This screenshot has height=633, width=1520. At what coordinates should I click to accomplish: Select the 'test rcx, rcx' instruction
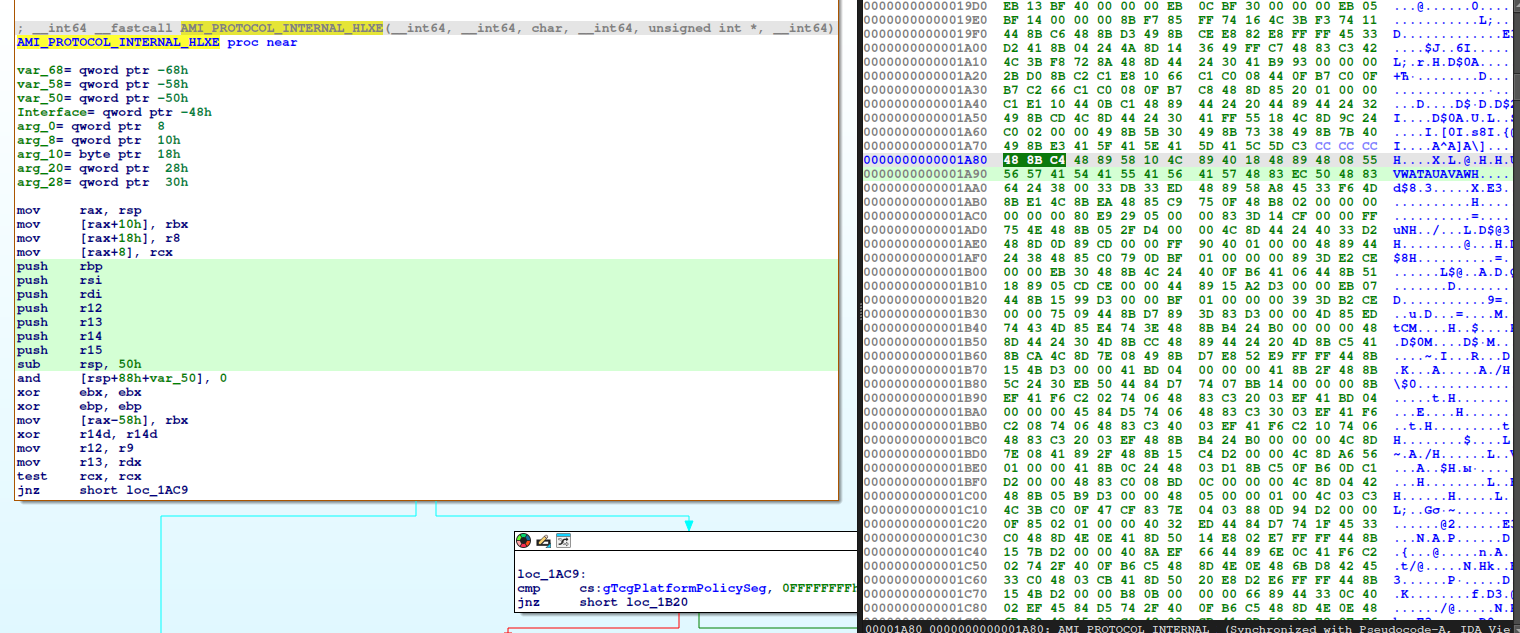[x=82, y=477]
